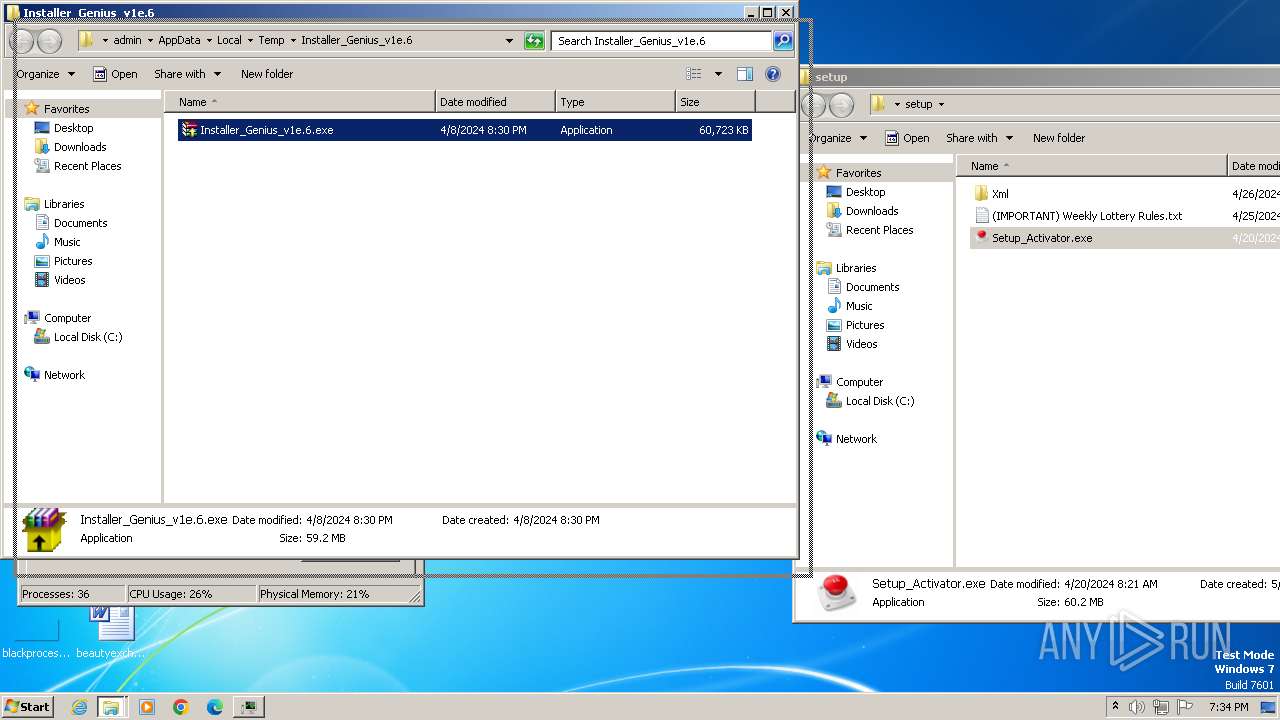Open Desktop in setup window sidebar
The height and width of the screenshot is (720, 1280).
coord(865,192)
